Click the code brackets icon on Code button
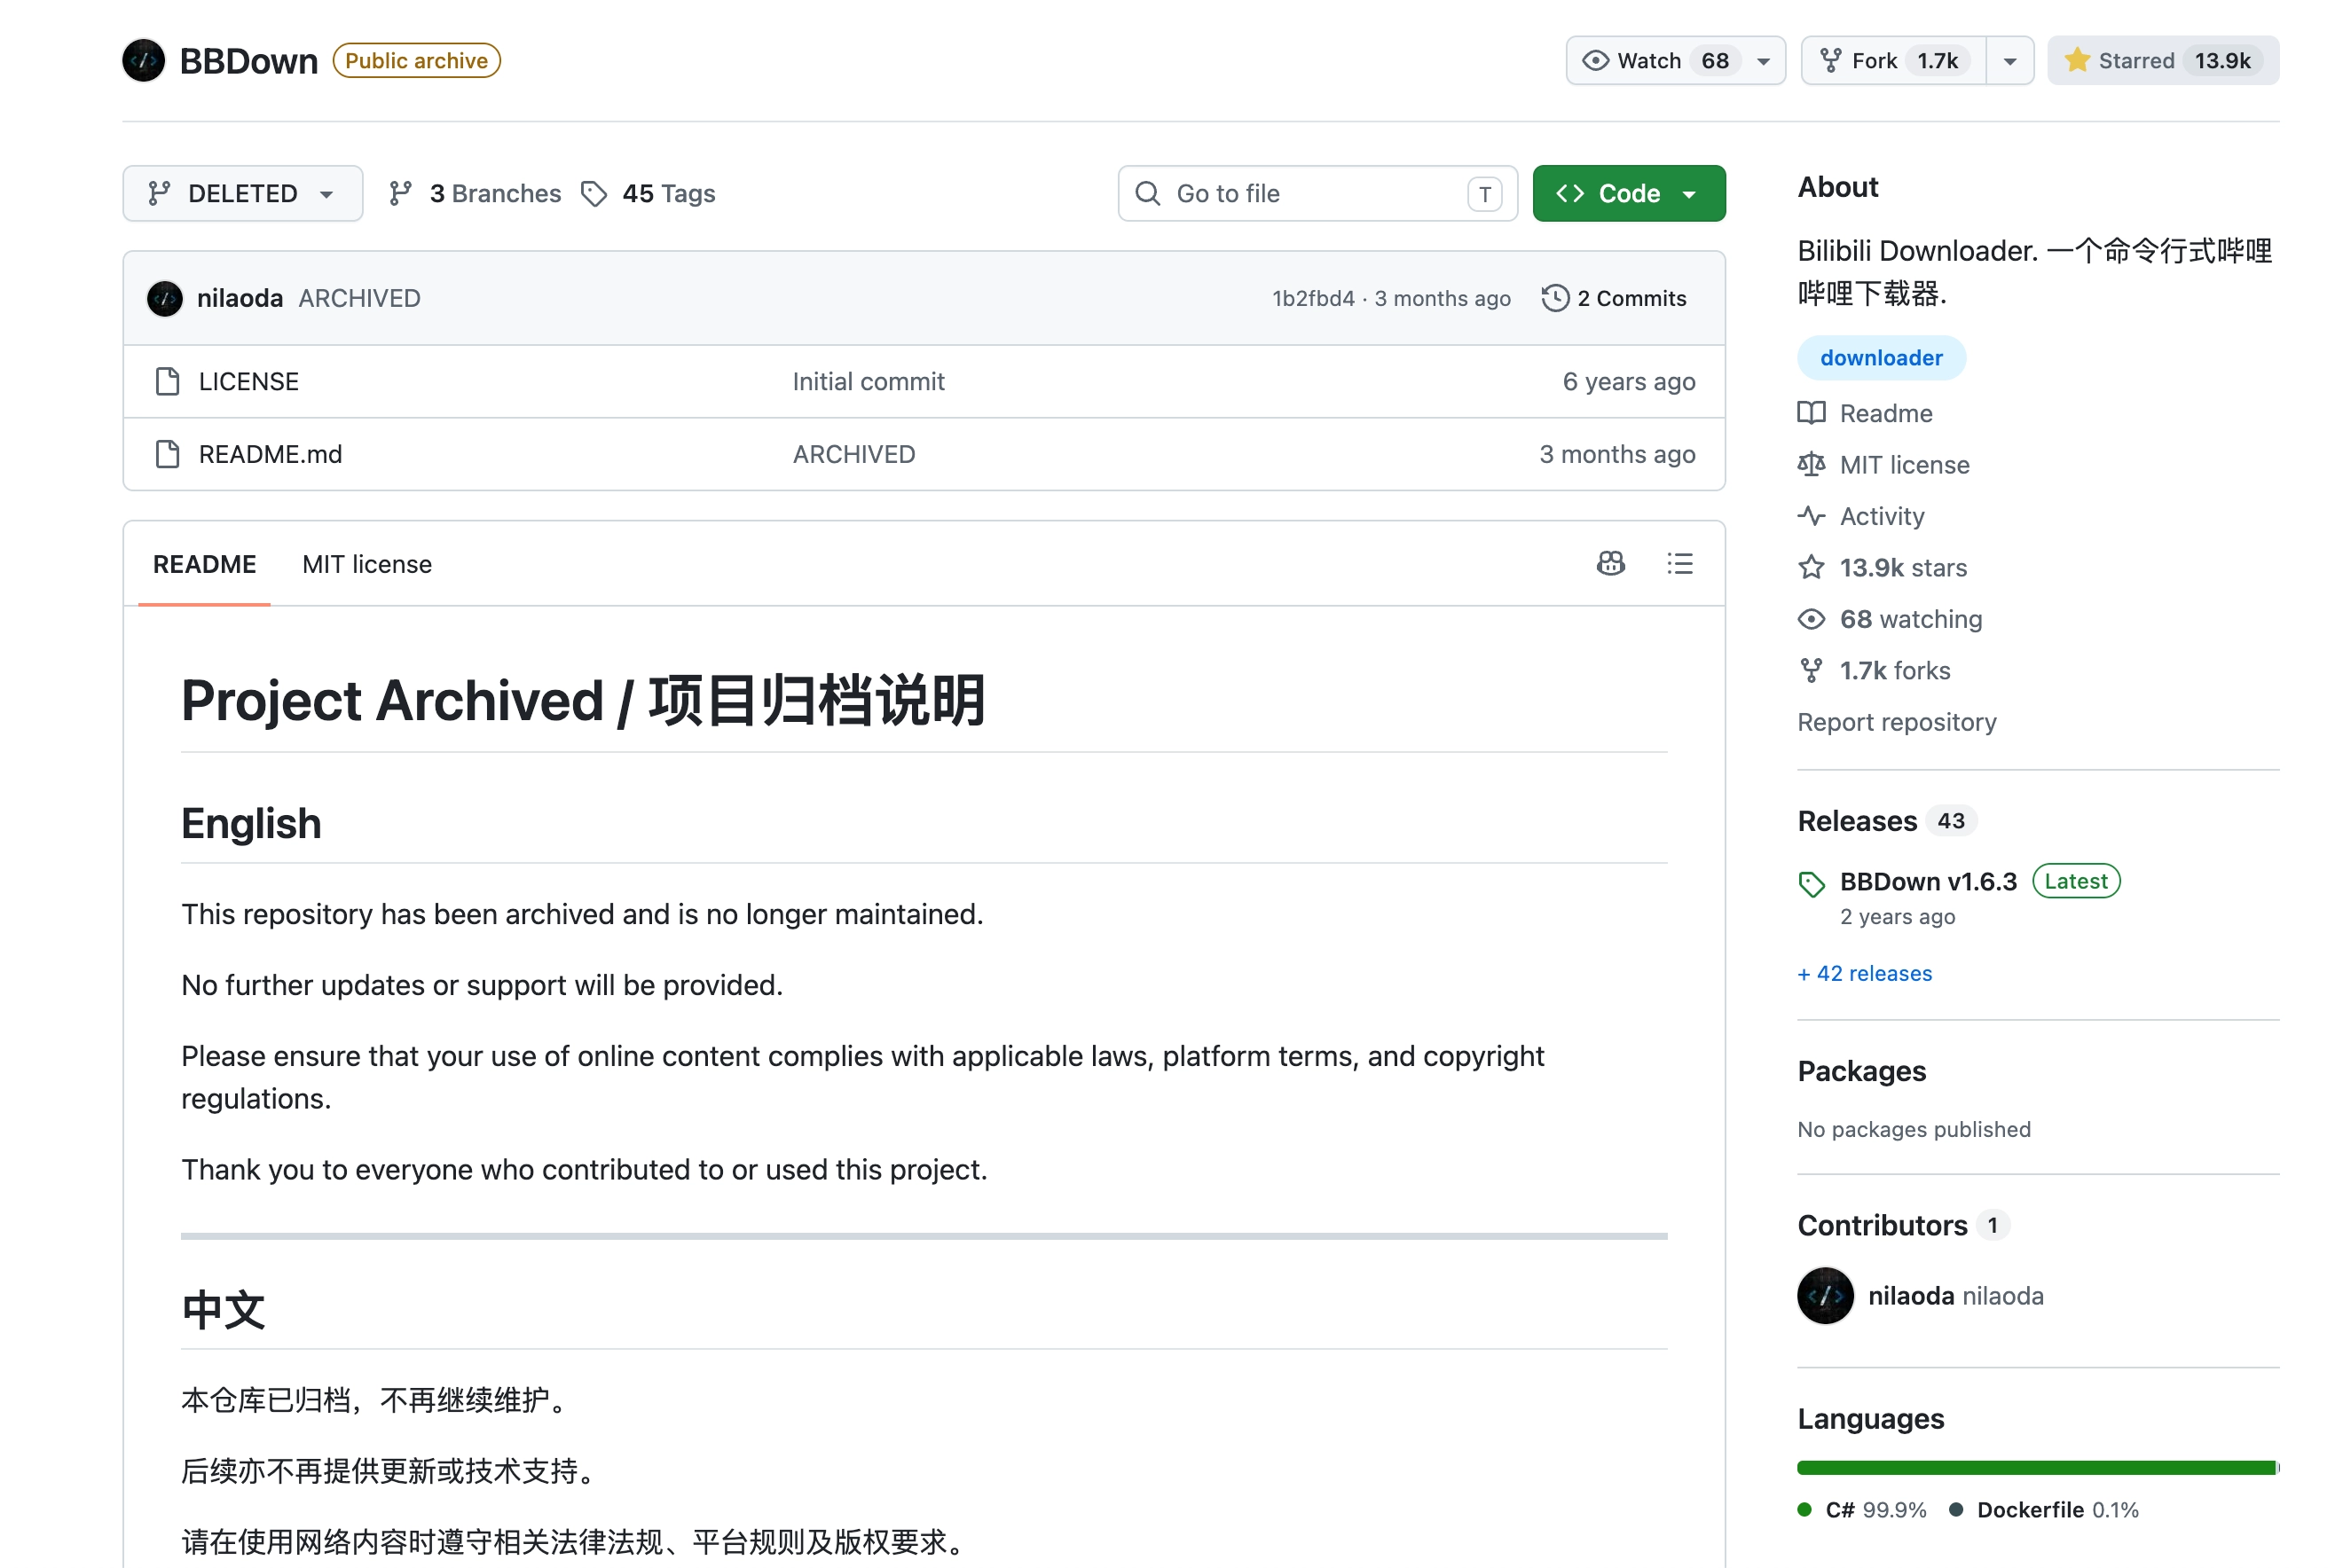Image resolution: width=2335 pixels, height=1568 pixels. 1569,193
